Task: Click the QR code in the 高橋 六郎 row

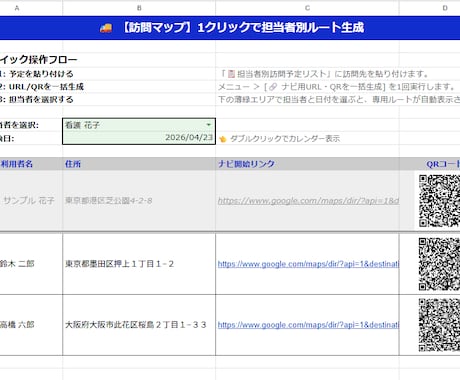Action: 439,325
